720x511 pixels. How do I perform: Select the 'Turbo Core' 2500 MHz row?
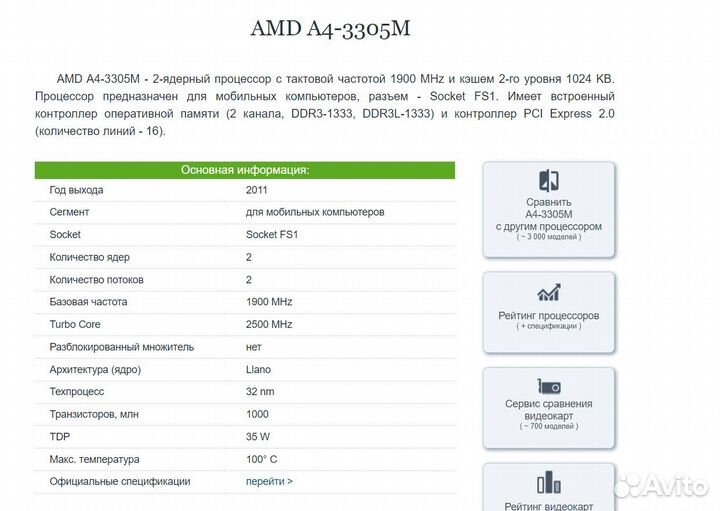click(x=245, y=324)
